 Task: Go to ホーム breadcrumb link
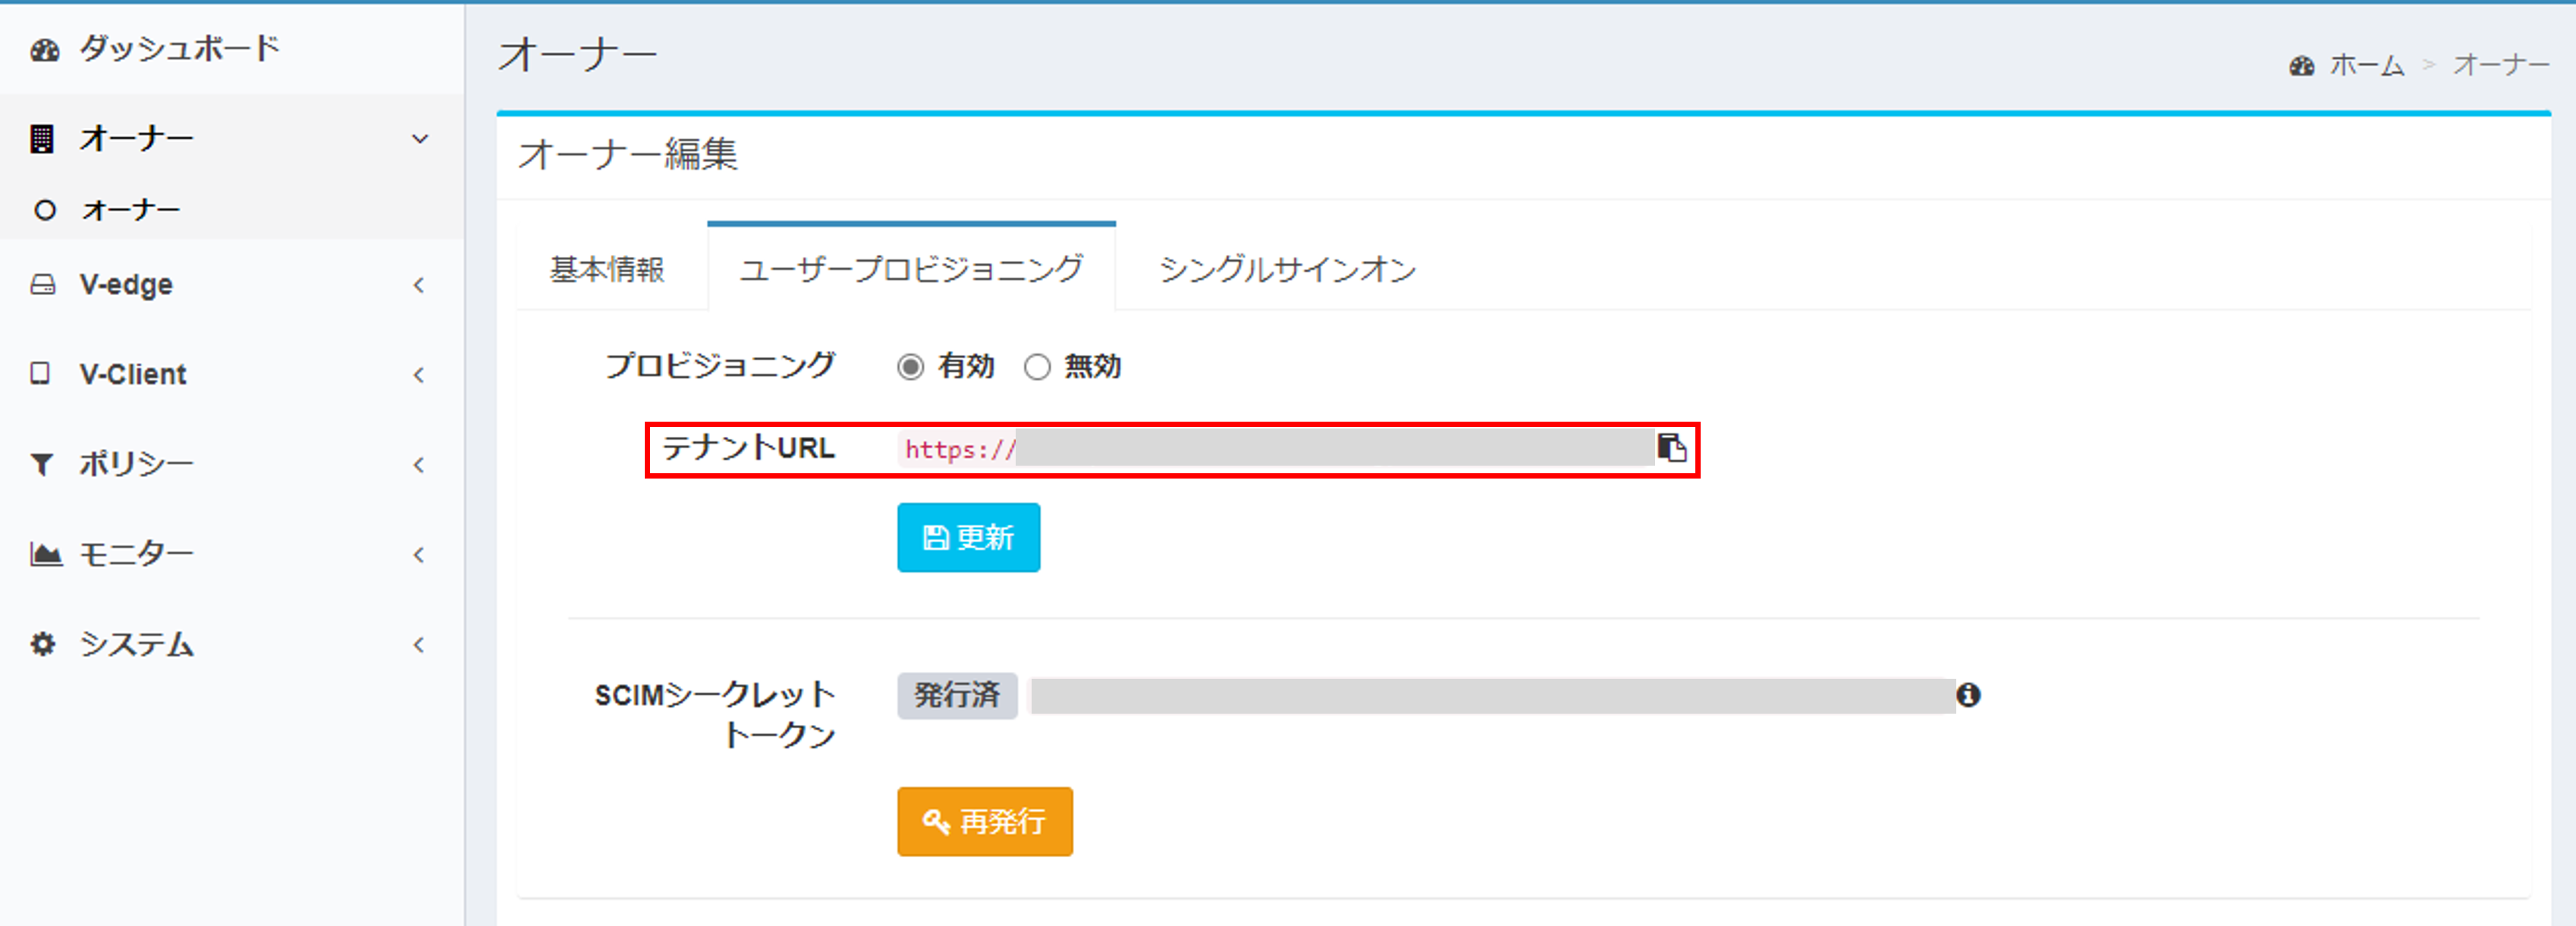point(2366,66)
